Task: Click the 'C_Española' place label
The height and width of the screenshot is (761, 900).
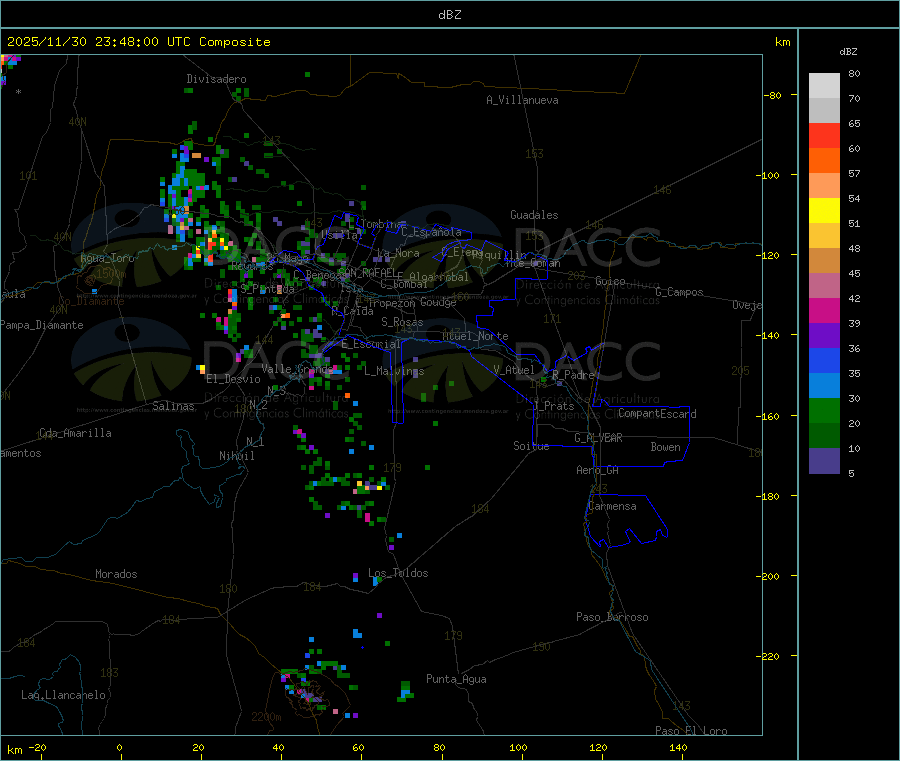Action: point(432,232)
